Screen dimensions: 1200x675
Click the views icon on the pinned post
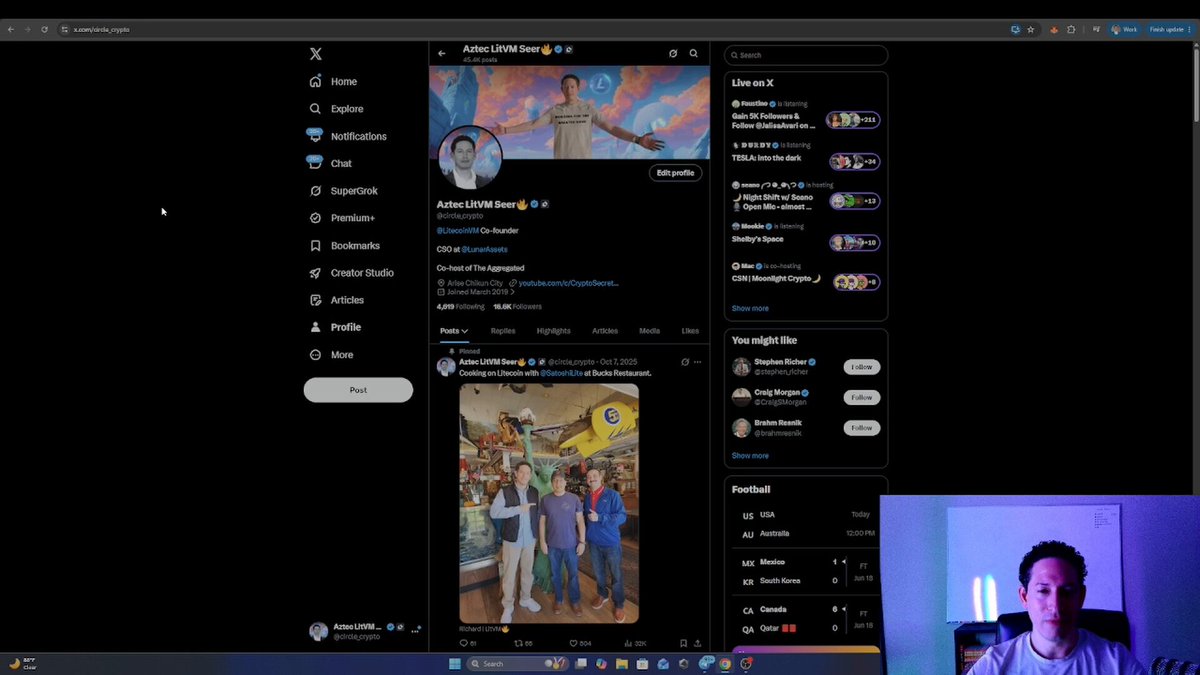(629, 644)
